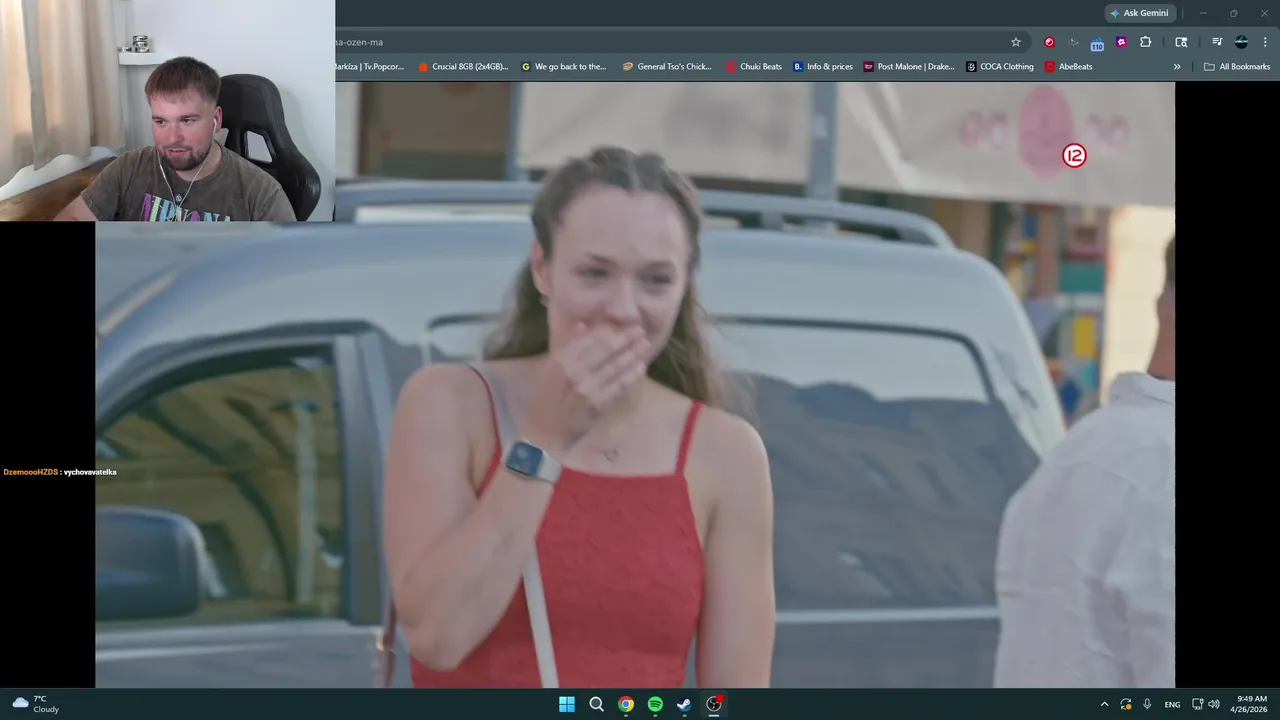Open Windows Search from taskbar
This screenshot has height=720, width=1280.
[x=596, y=704]
